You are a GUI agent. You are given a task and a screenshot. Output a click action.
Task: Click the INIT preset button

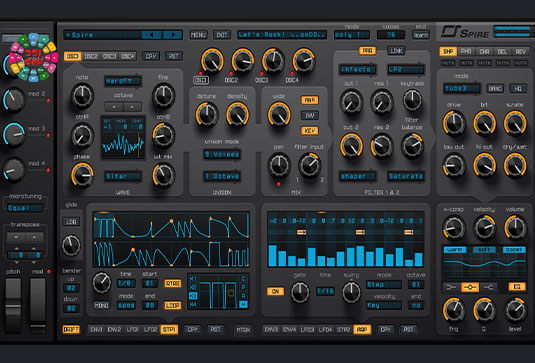pyautogui.click(x=222, y=35)
